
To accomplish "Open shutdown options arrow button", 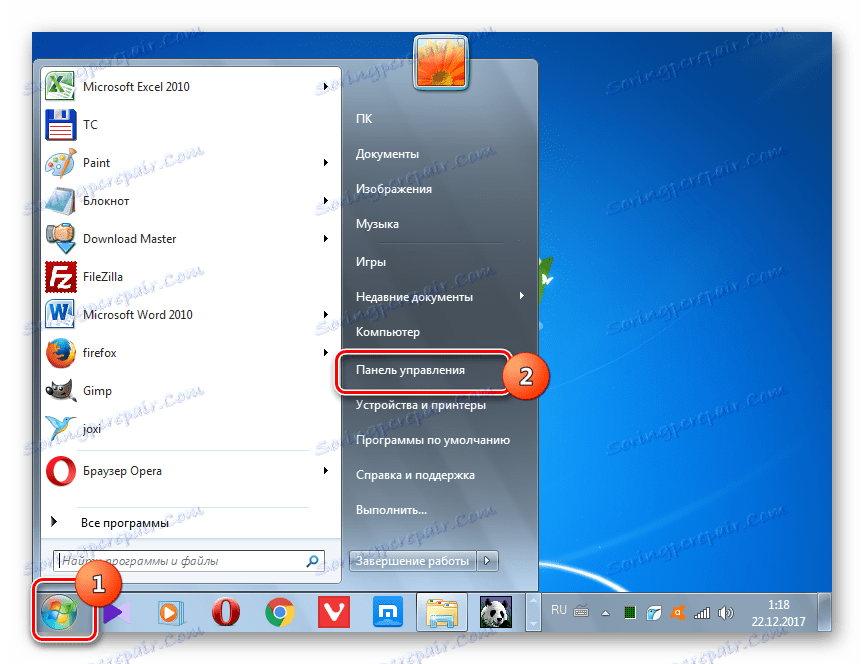I will tap(487, 561).
